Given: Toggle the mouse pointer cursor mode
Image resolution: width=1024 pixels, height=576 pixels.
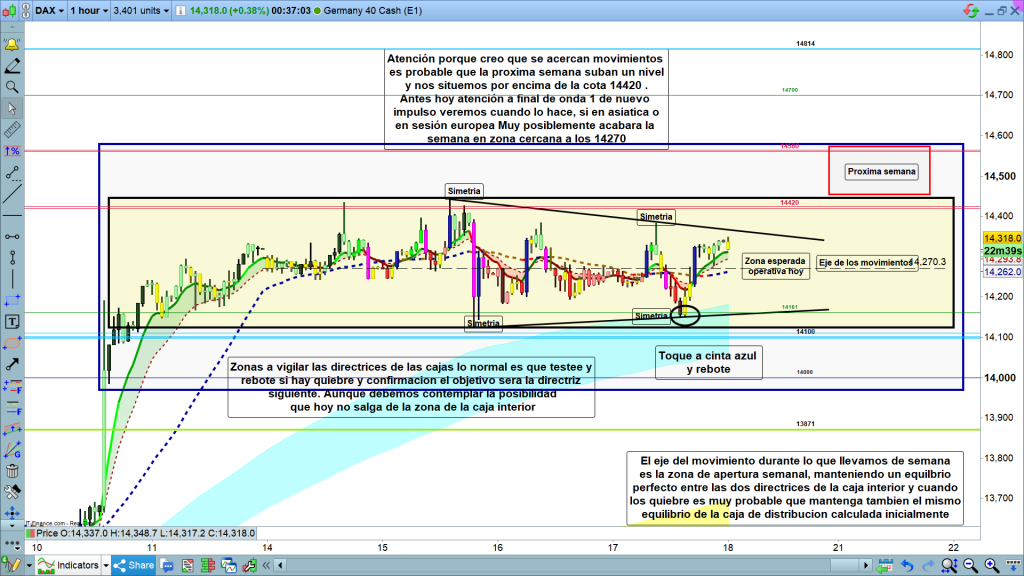Looking at the screenshot, I should tap(12, 108).
